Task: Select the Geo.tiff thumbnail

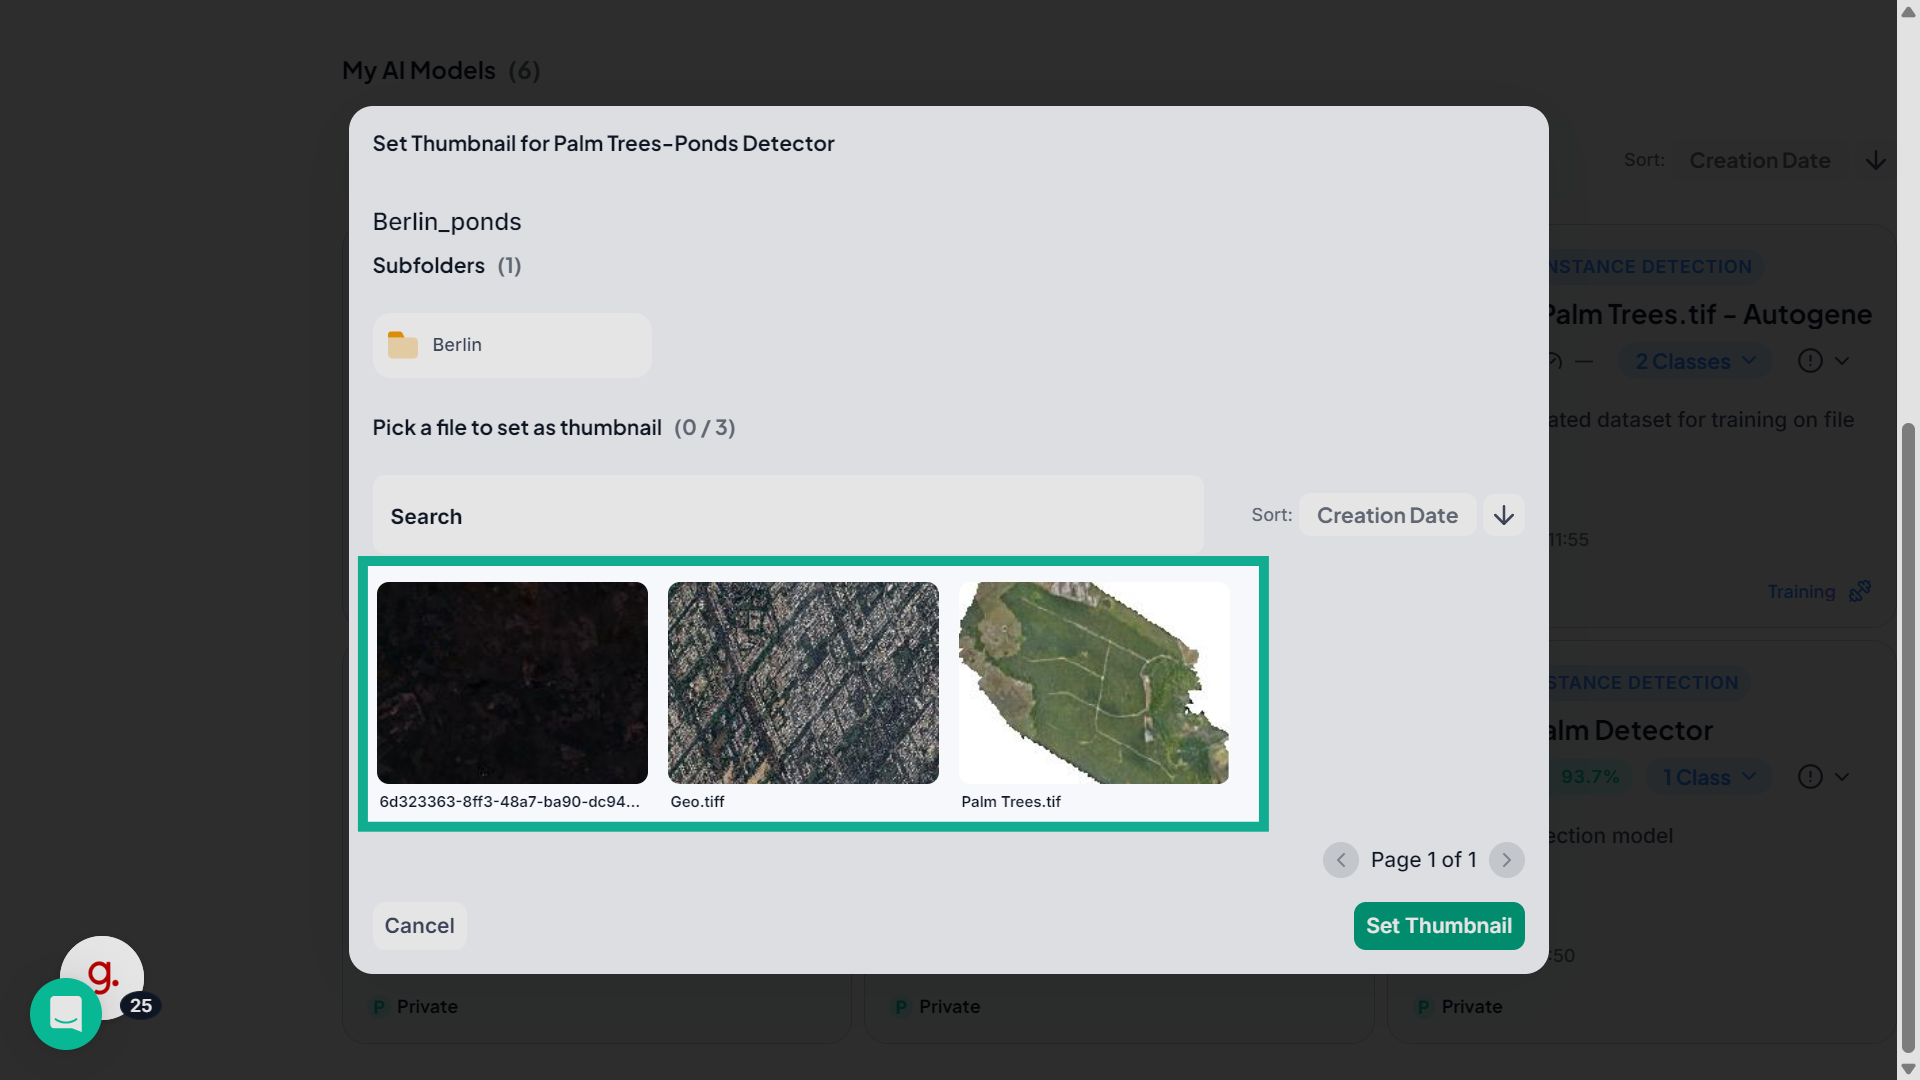Action: [803, 683]
